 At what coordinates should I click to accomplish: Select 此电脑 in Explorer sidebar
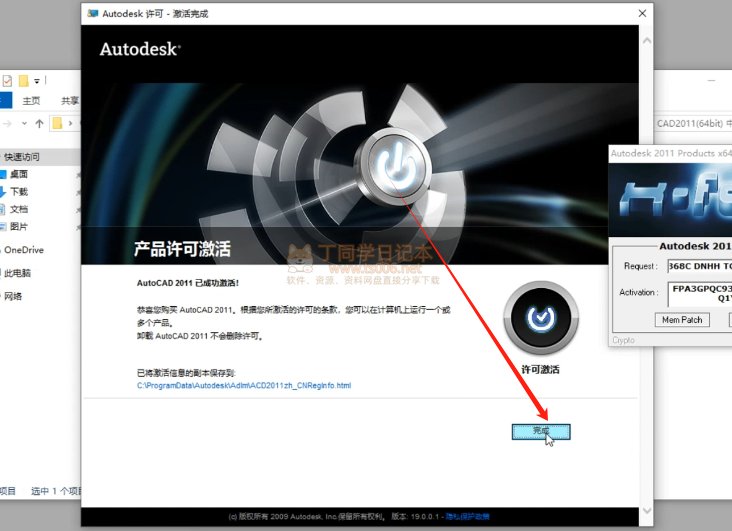17,273
